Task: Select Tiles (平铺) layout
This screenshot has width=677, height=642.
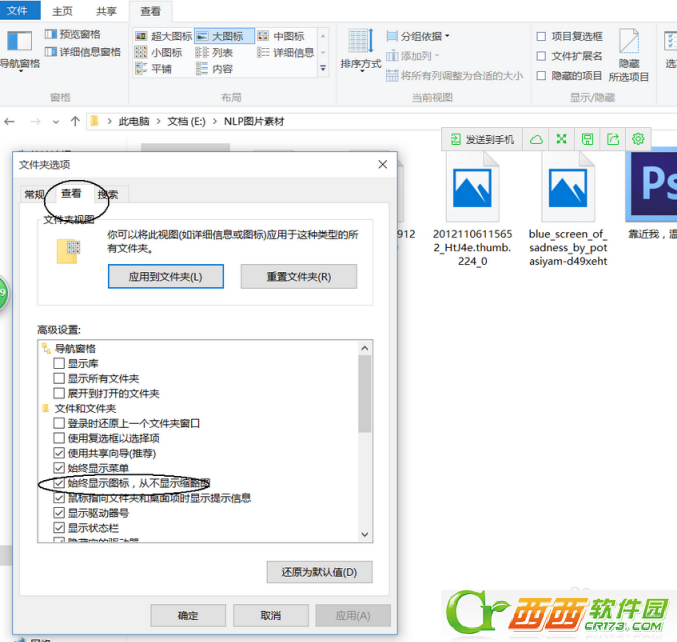Action: [x=153, y=69]
